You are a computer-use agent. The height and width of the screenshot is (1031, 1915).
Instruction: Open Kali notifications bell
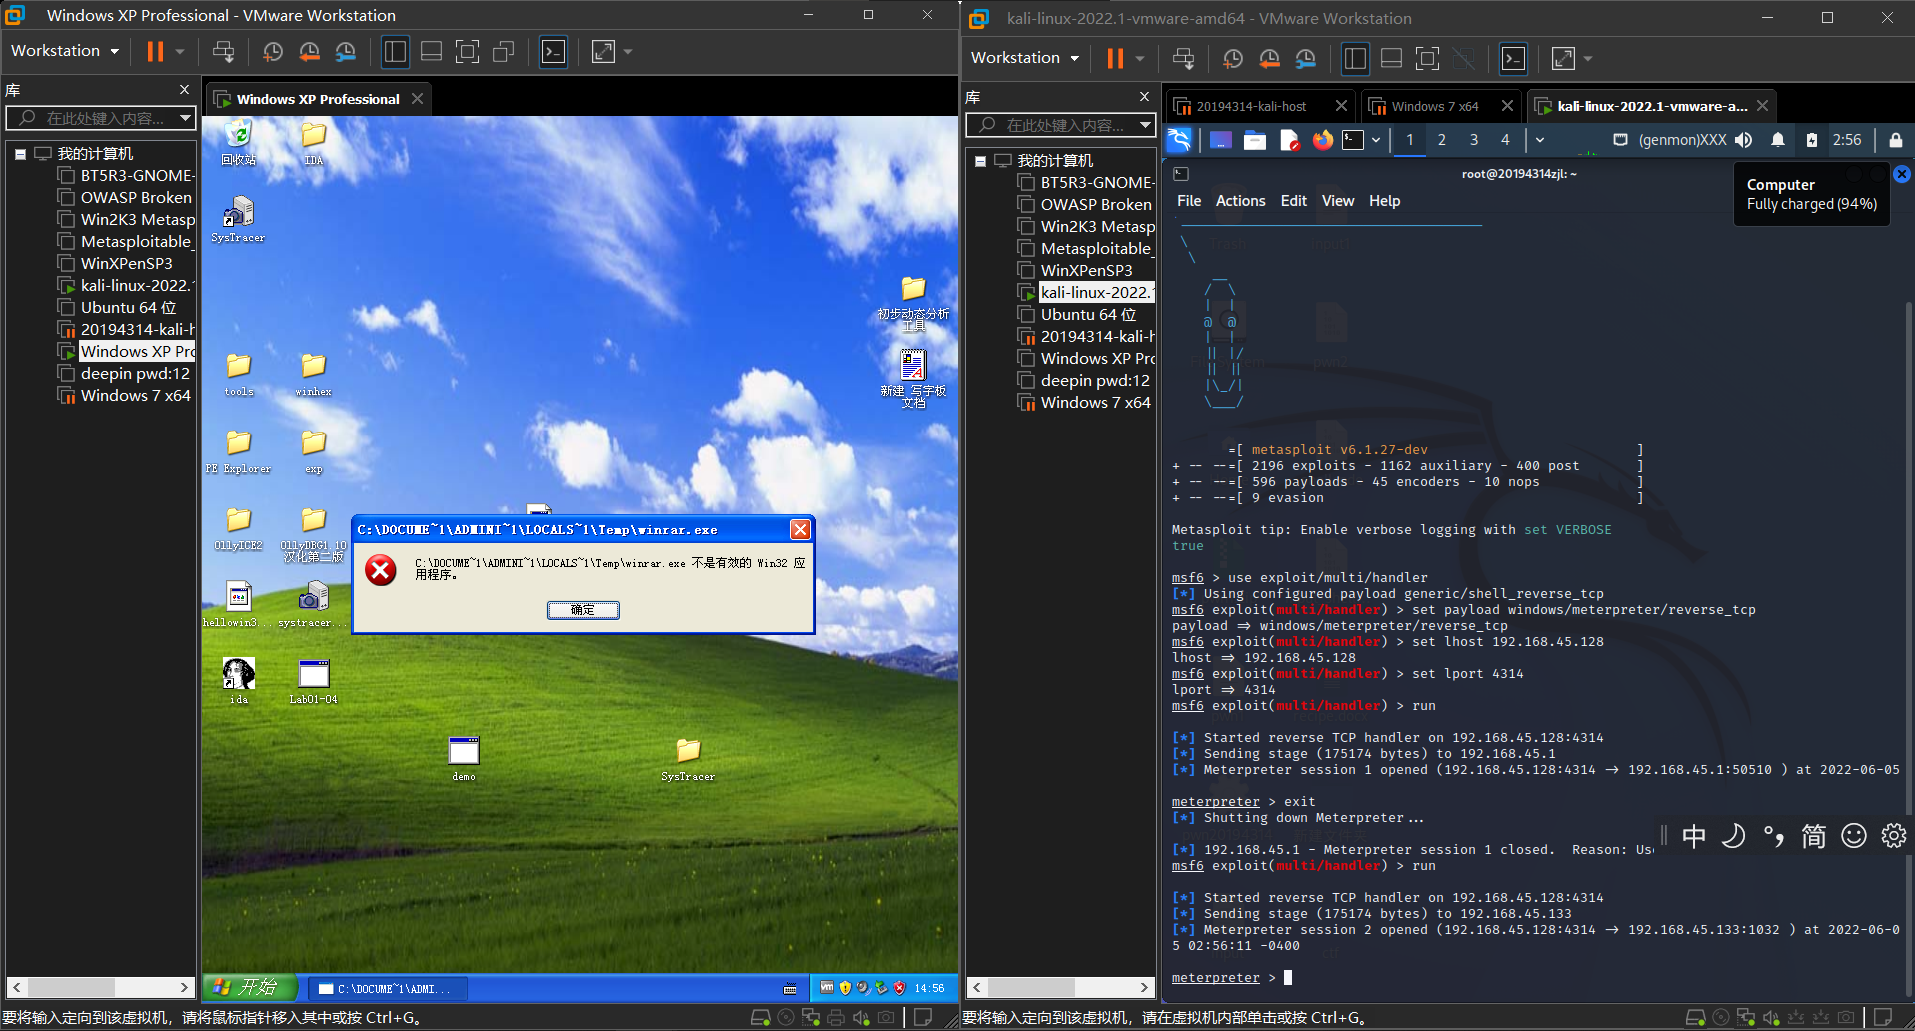point(1778,140)
